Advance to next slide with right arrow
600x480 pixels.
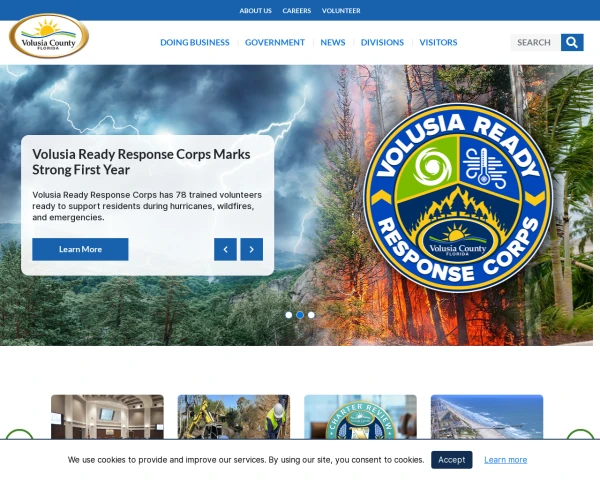251,249
